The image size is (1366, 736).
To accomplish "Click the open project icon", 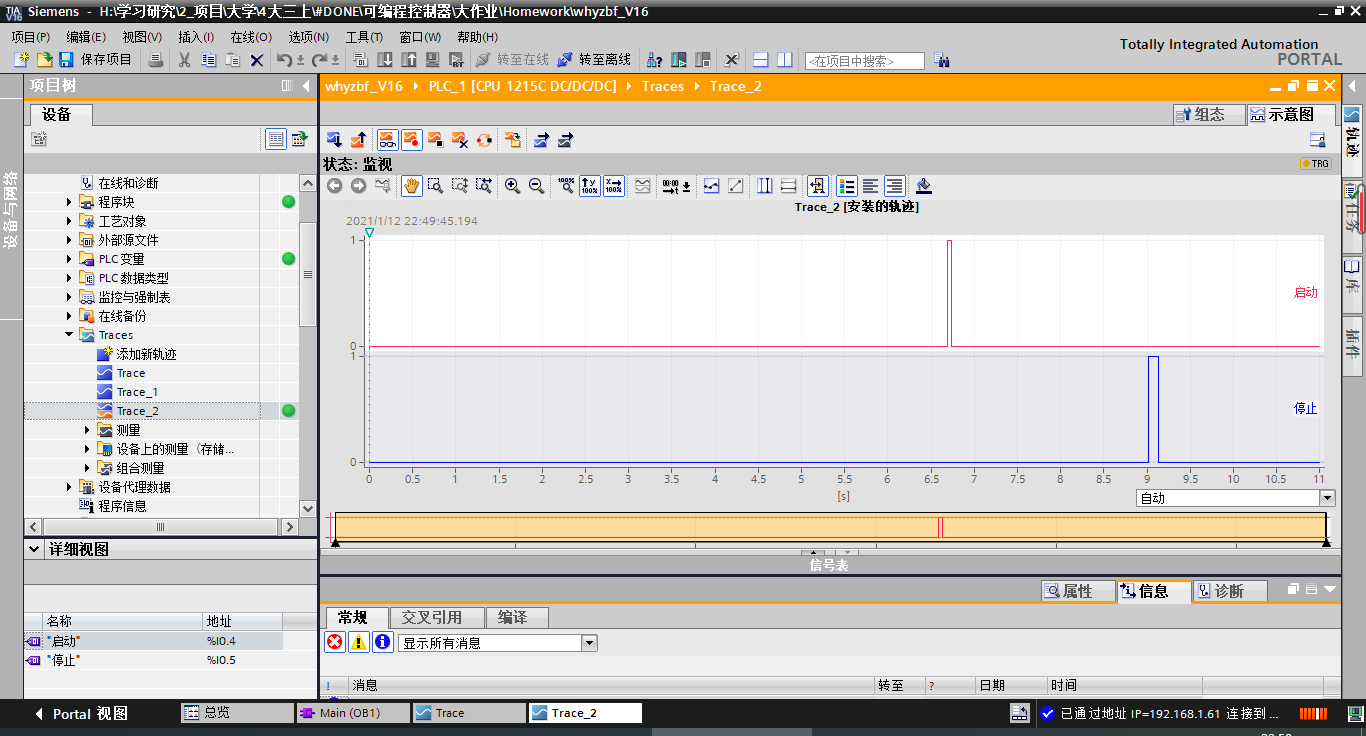I will point(43,60).
